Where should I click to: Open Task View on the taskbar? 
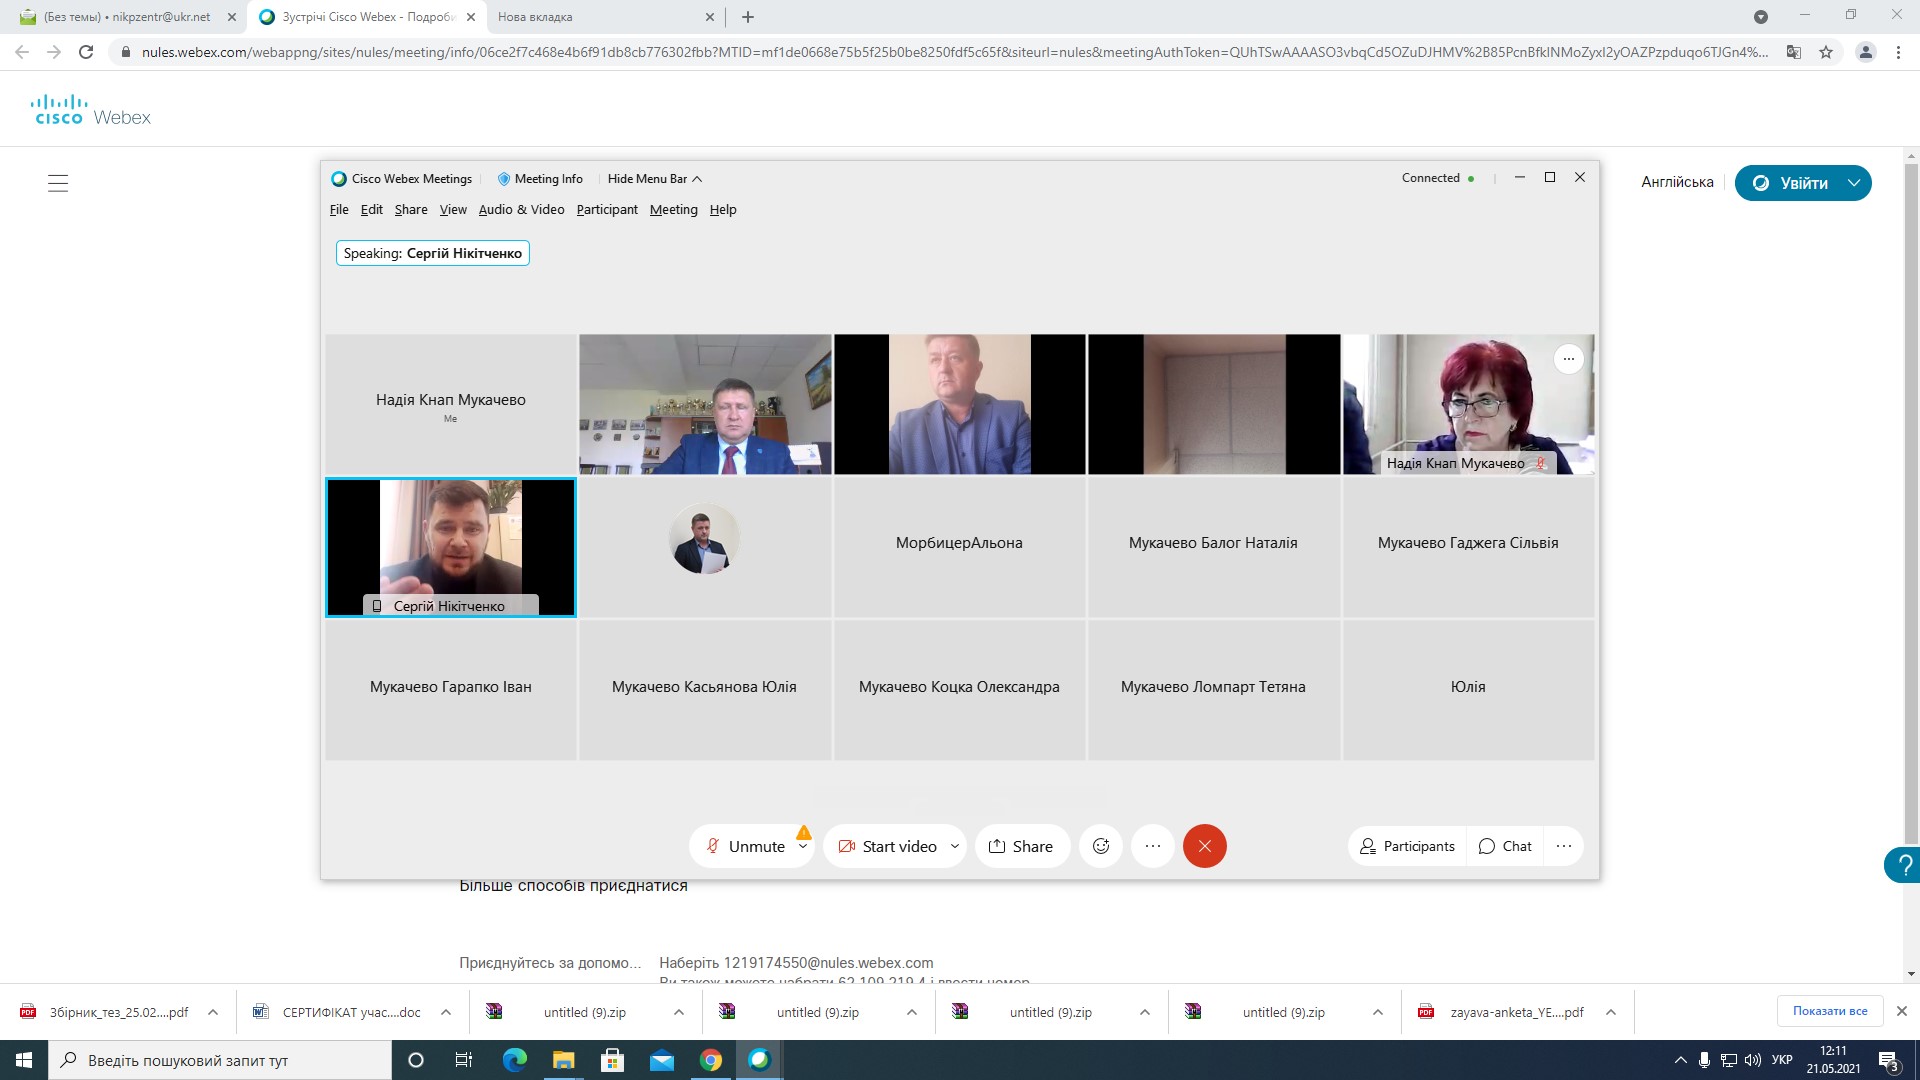point(463,1060)
